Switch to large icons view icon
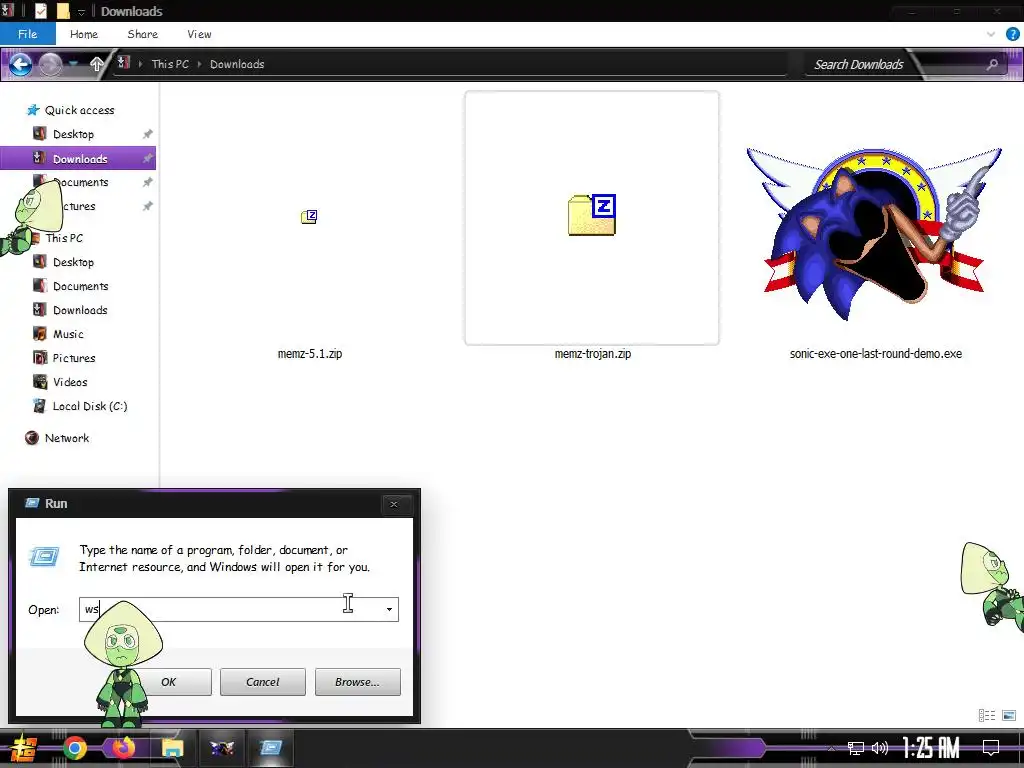1024x768 pixels. point(1009,716)
